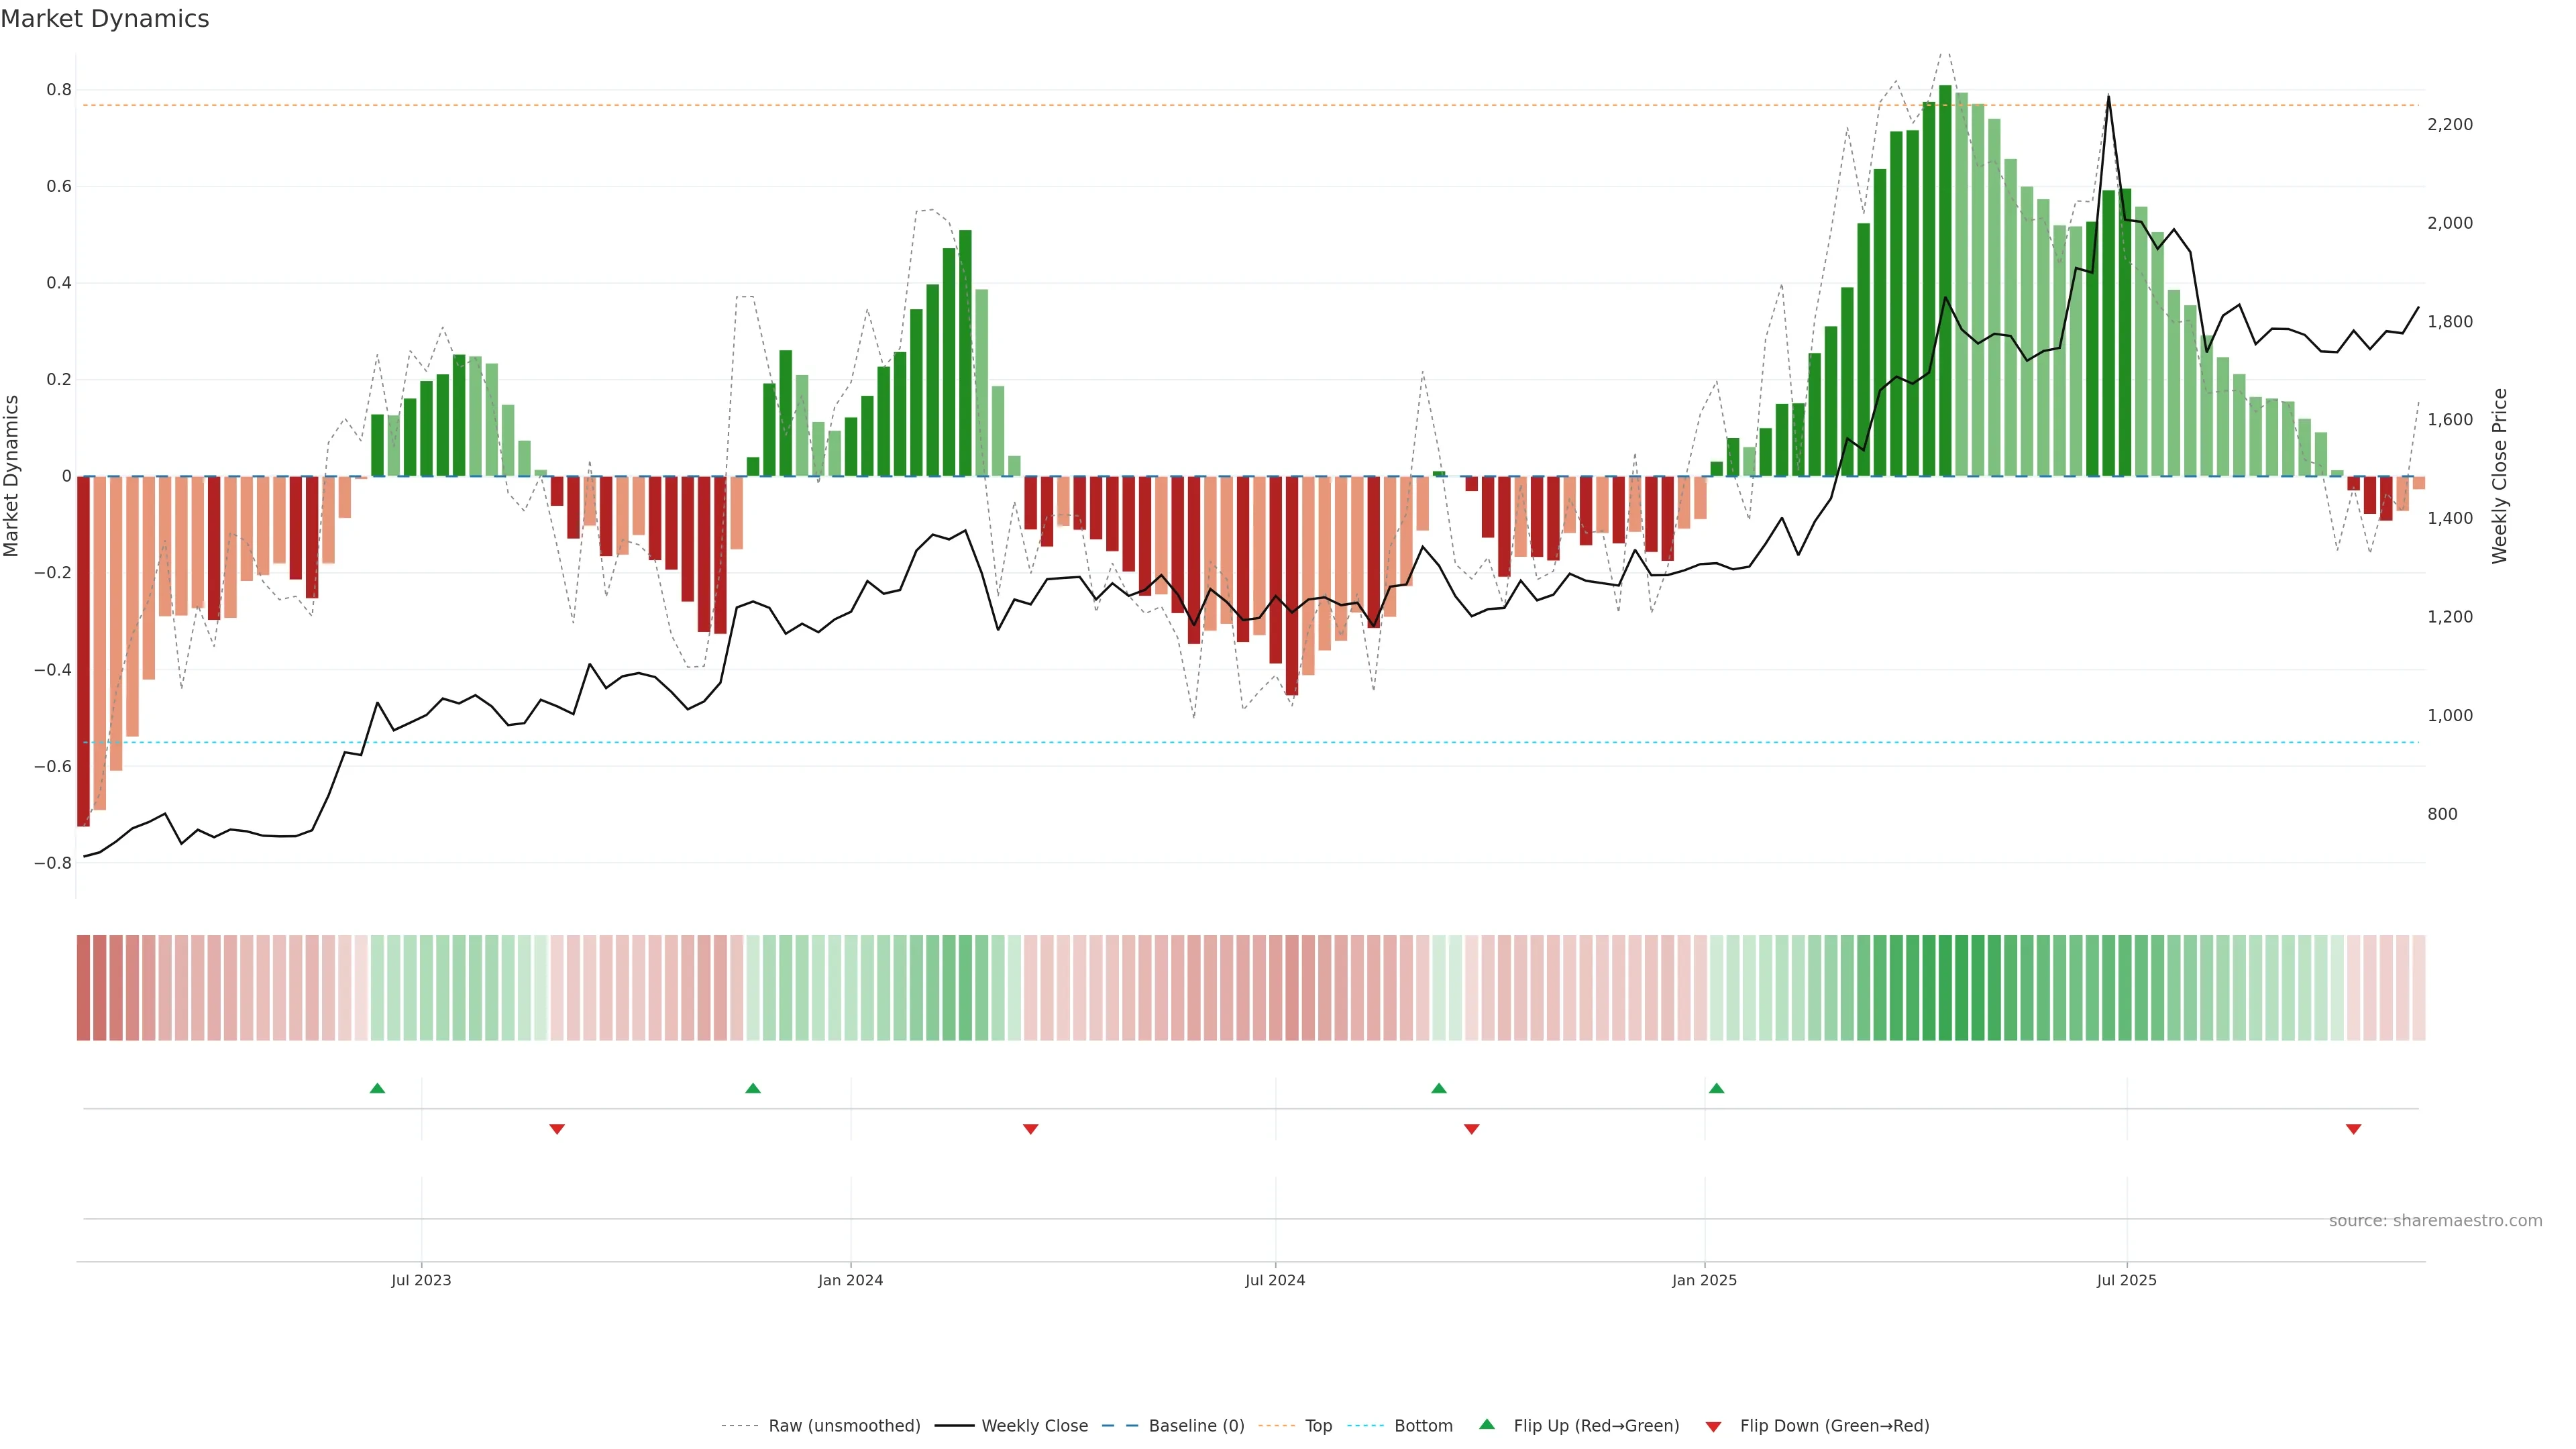The height and width of the screenshot is (1449, 2576).
Task: Click the red flip-down triangle in early 2024
Action: click(1030, 1129)
